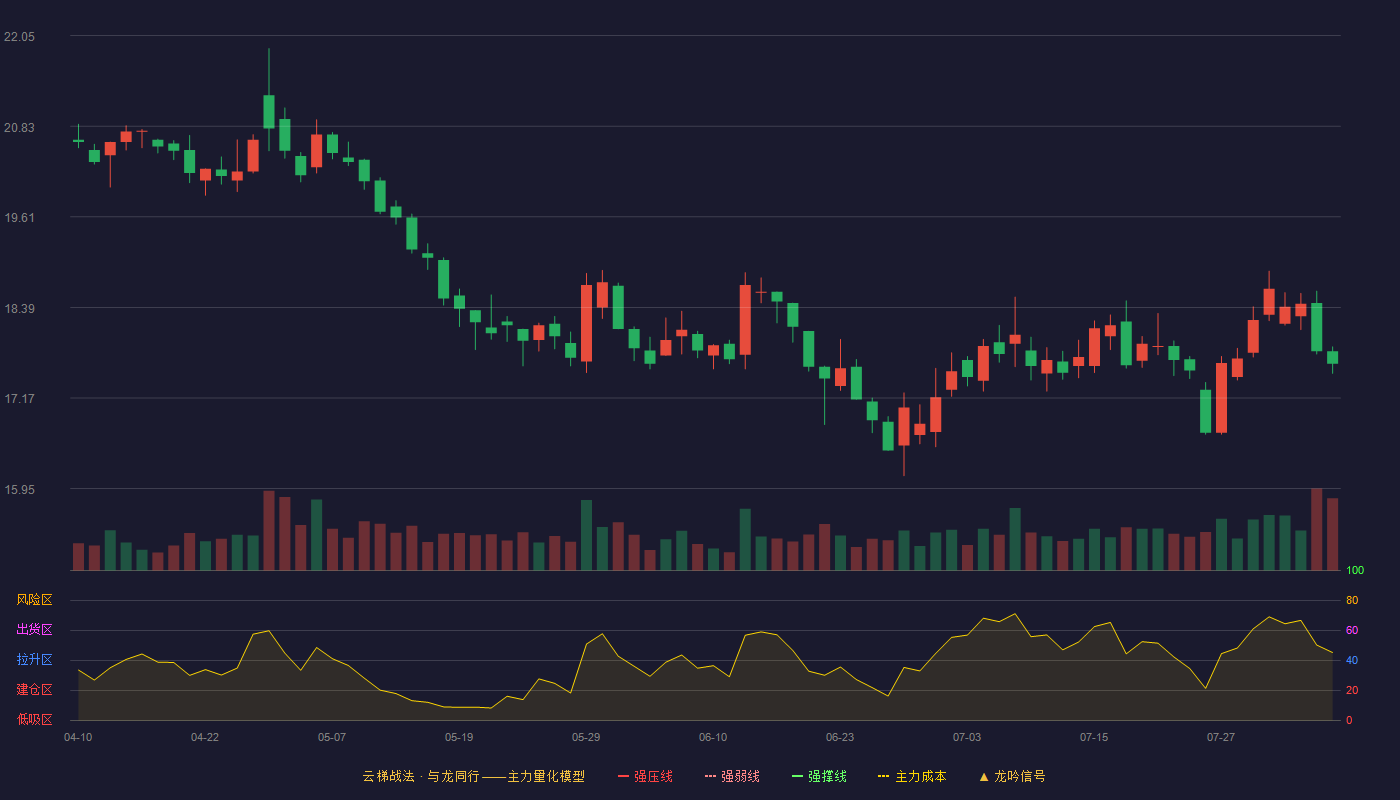Click the 建仓区 zone label

click(x=34, y=690)
